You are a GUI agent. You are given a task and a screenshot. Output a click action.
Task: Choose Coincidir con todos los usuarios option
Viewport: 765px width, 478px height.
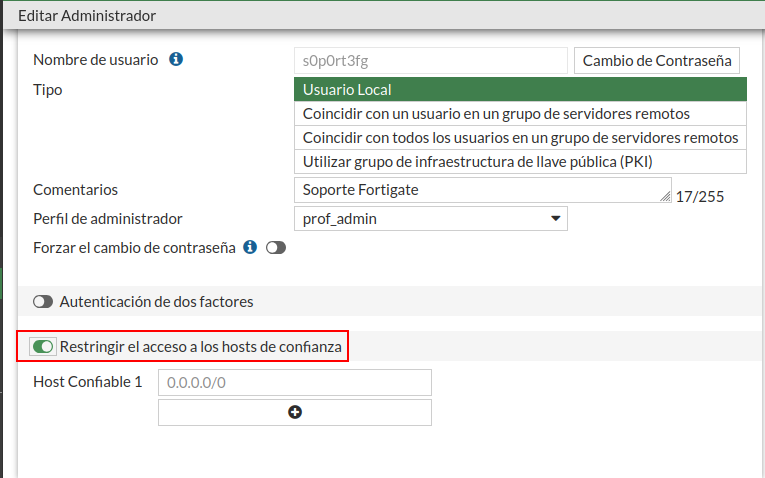coord(520,137)
